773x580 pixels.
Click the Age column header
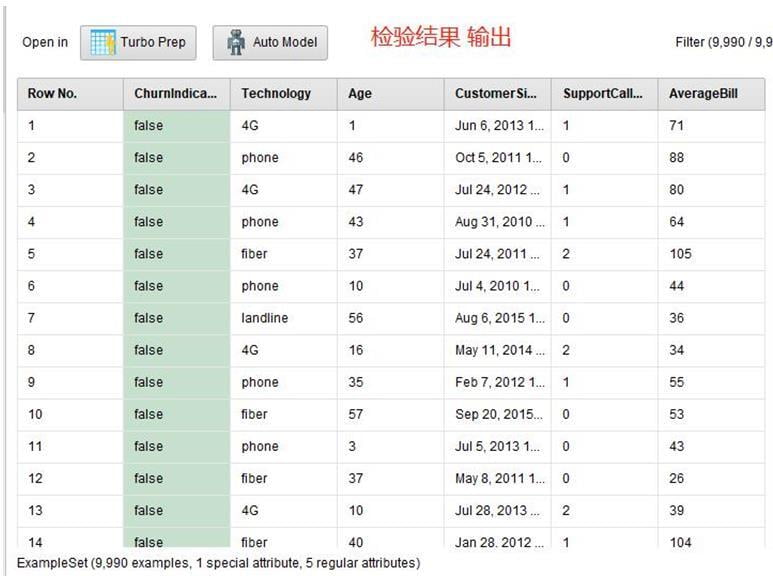click(360, 94)
